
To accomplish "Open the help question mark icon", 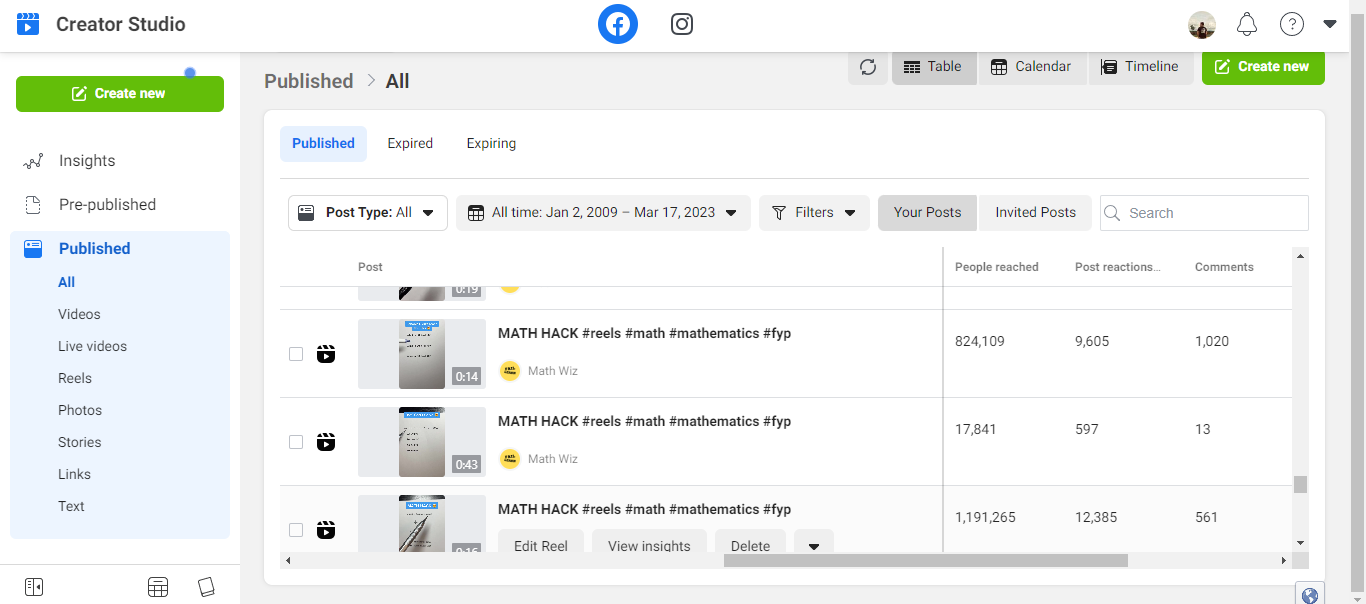I will pos(1292,25).
